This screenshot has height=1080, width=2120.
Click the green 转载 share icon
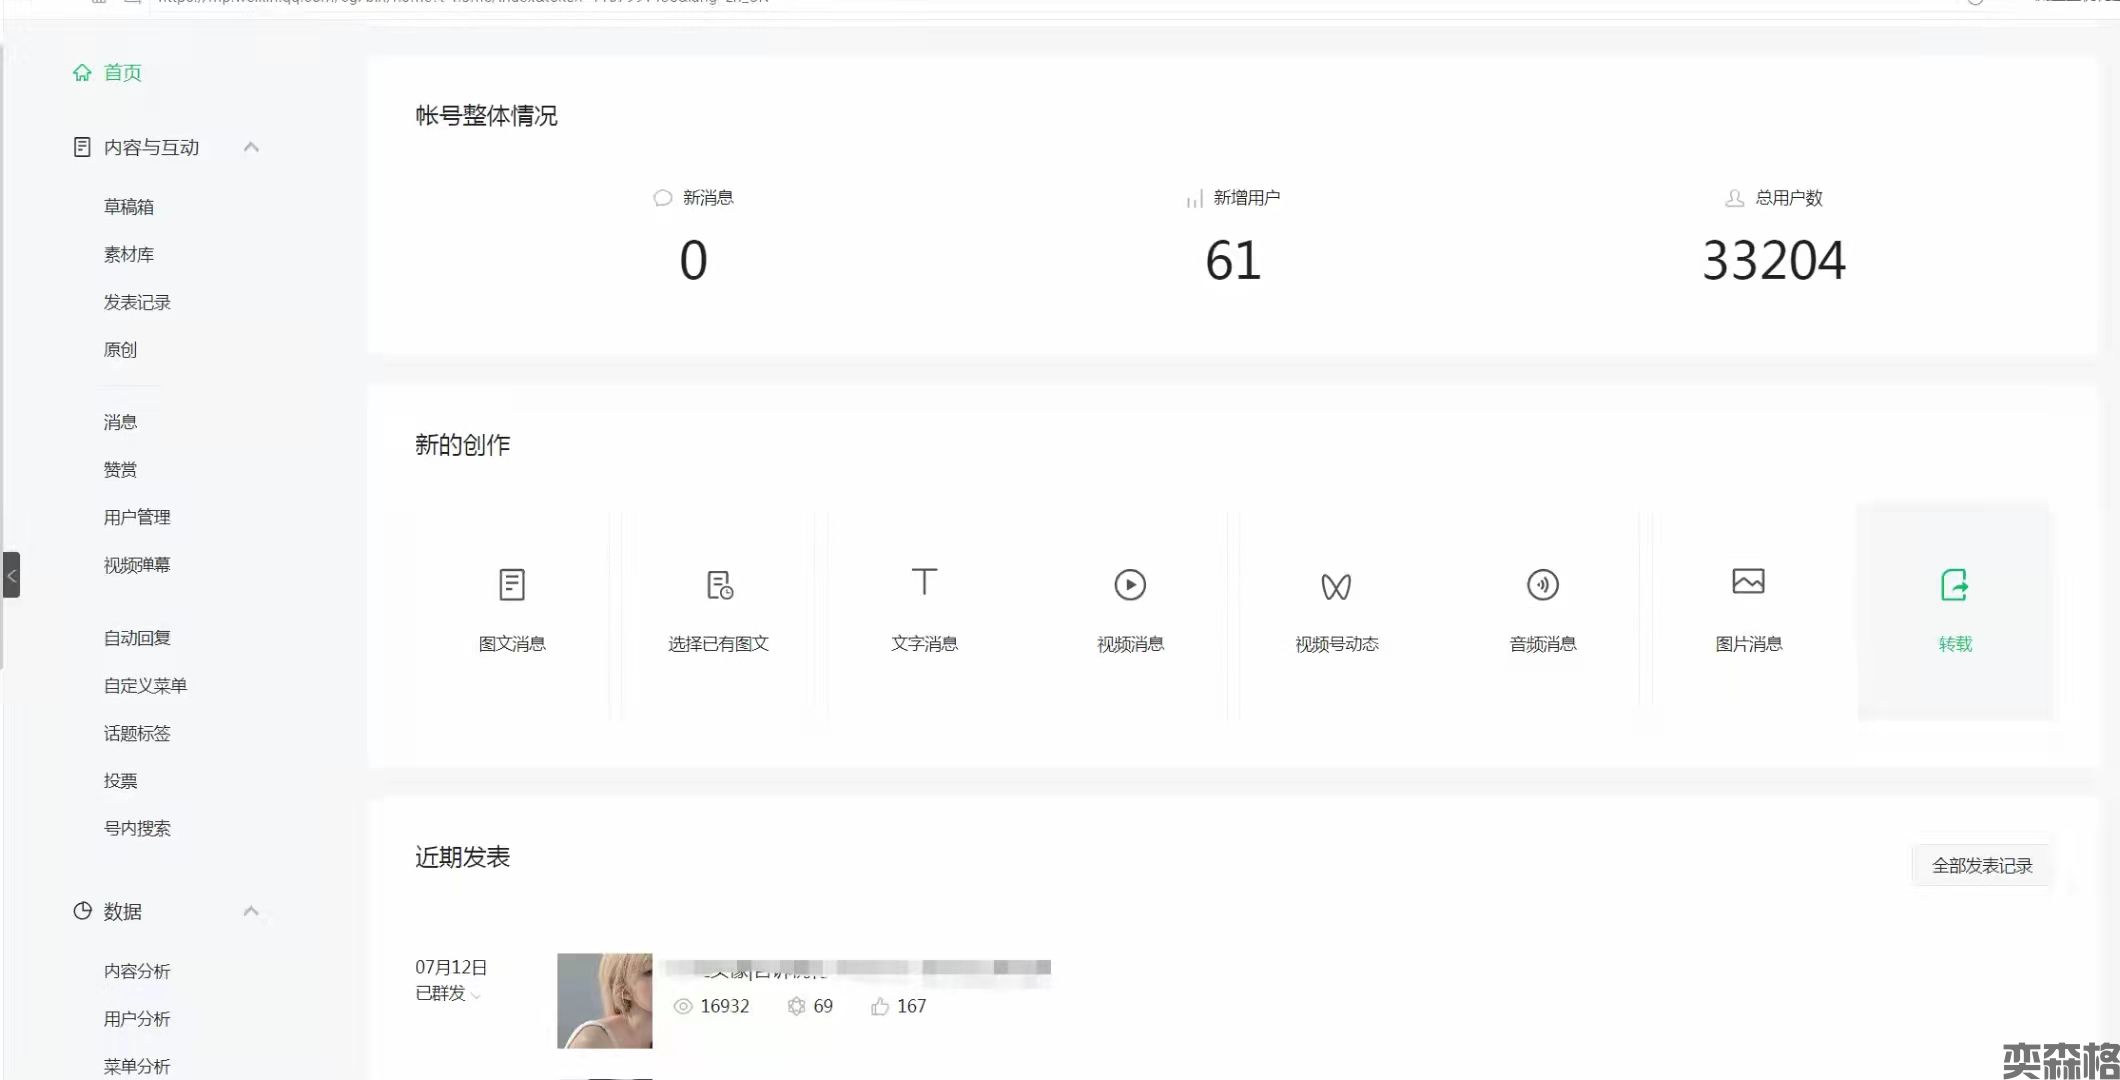pyautogui.click(x=1954, y=585)
